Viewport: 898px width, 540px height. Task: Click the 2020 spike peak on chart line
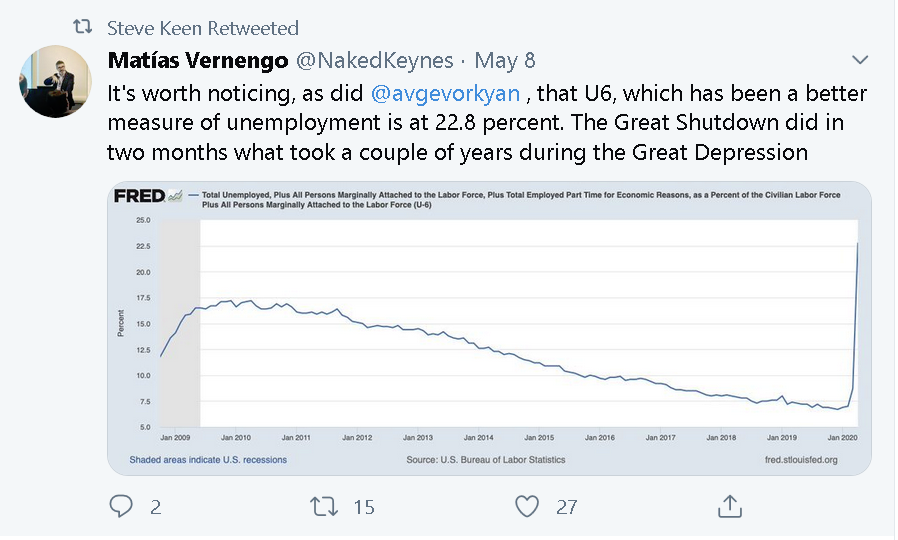pos(857,244)
